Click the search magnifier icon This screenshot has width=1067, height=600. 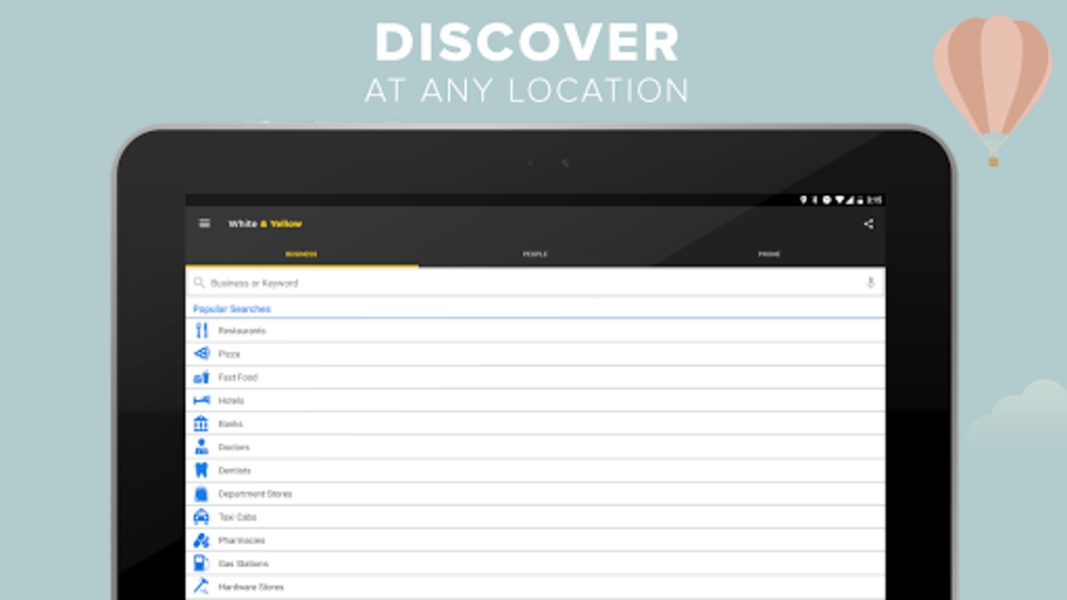pos(199,282)
